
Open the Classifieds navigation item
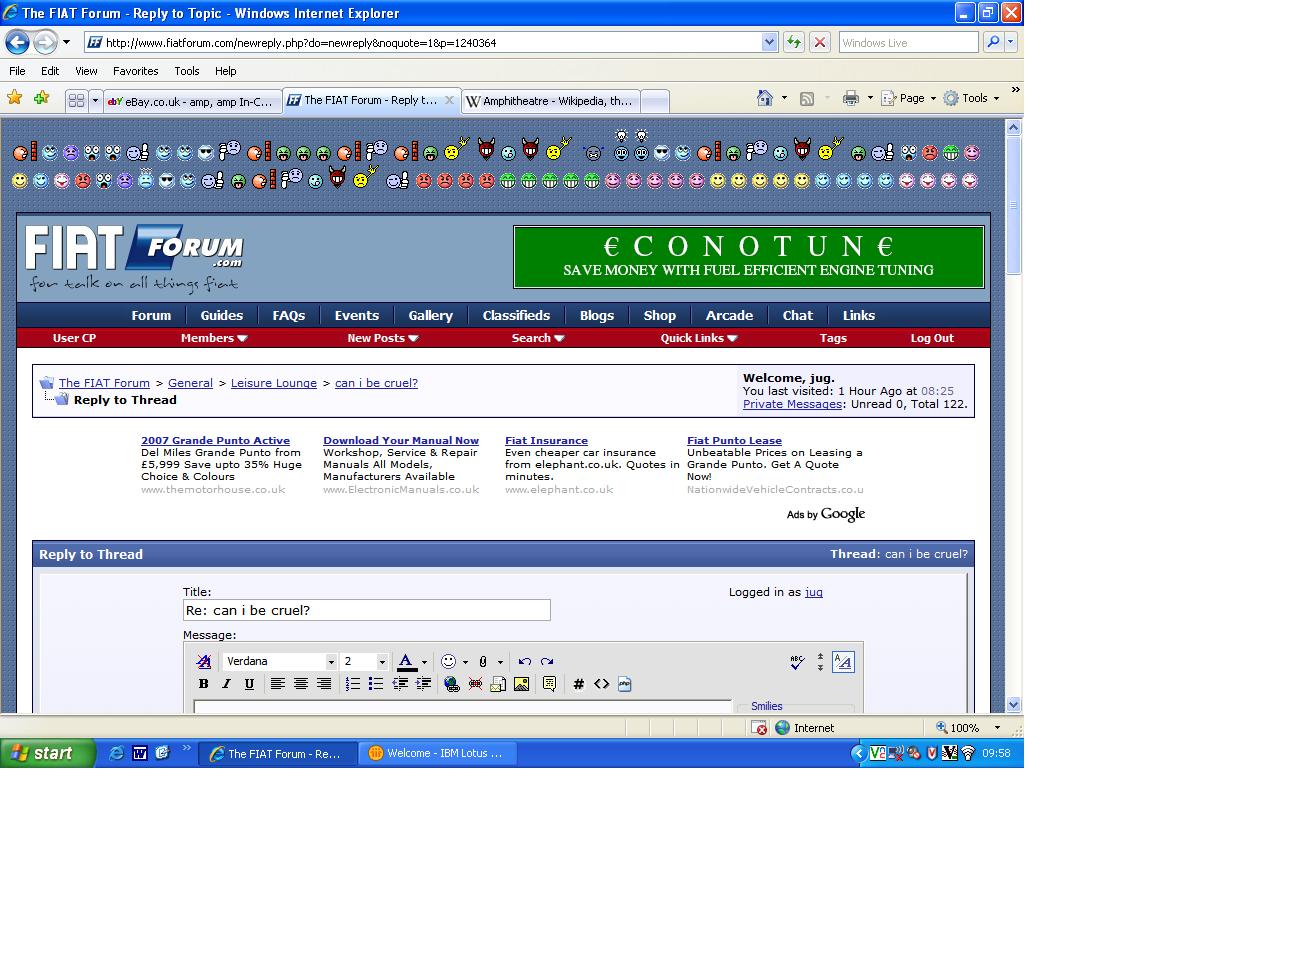pyautogui.click(x=516, y=315)
